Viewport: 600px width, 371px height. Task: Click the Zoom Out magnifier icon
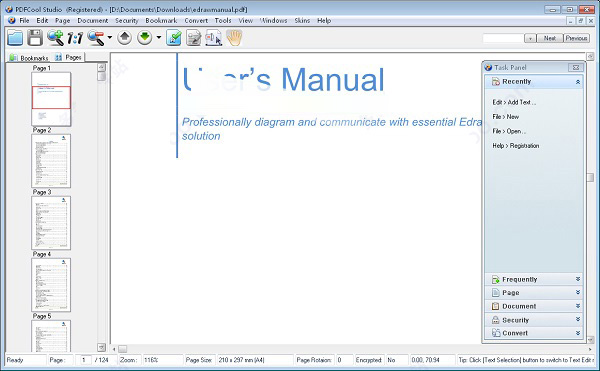tap(96, 37)
